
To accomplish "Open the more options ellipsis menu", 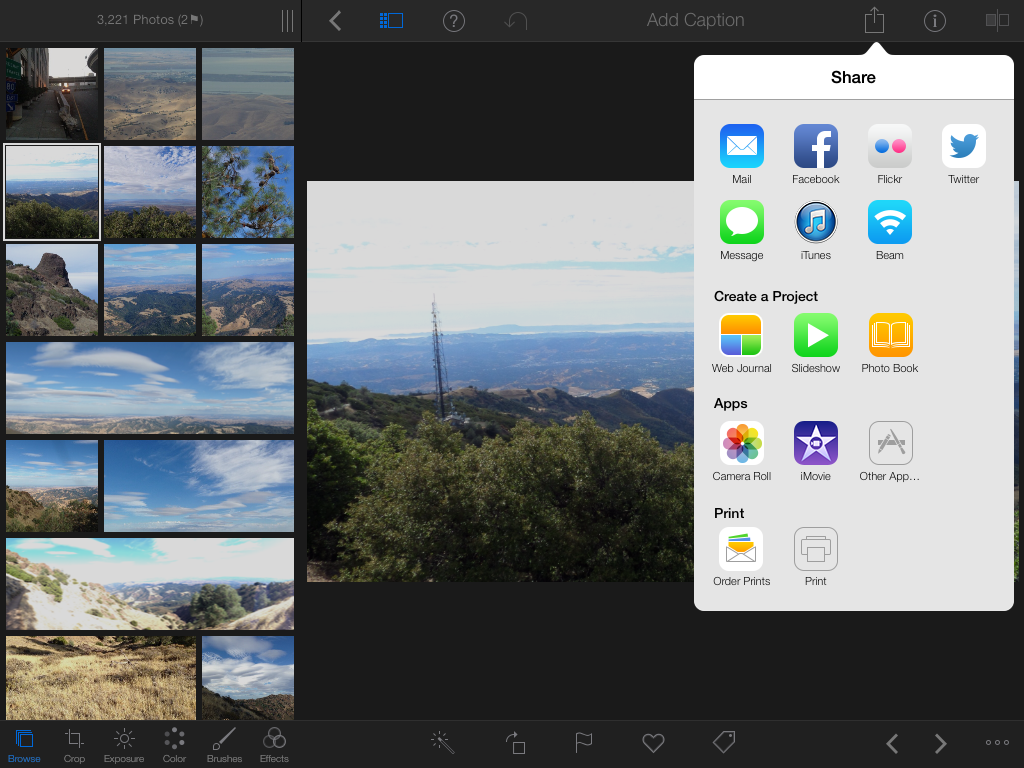I will (997, 742).
